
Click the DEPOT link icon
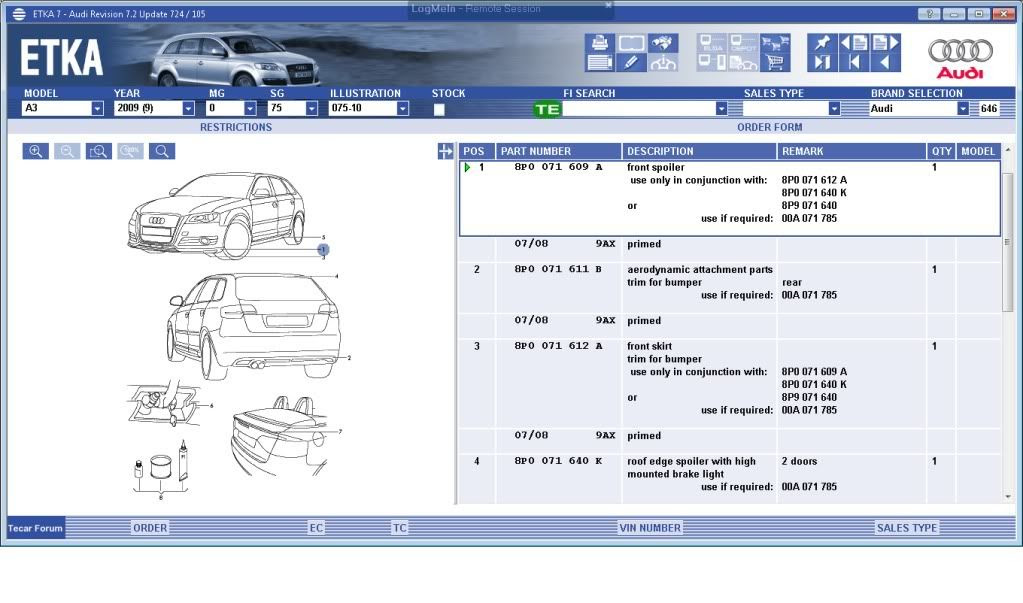[x=743, y=43]
